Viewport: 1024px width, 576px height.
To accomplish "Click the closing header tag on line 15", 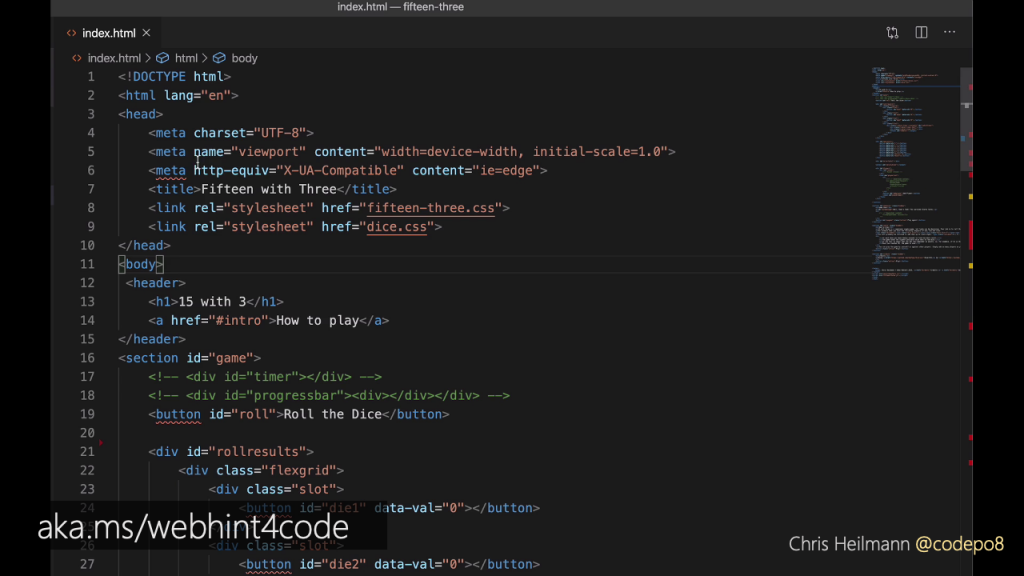I will tap(152, 340).
